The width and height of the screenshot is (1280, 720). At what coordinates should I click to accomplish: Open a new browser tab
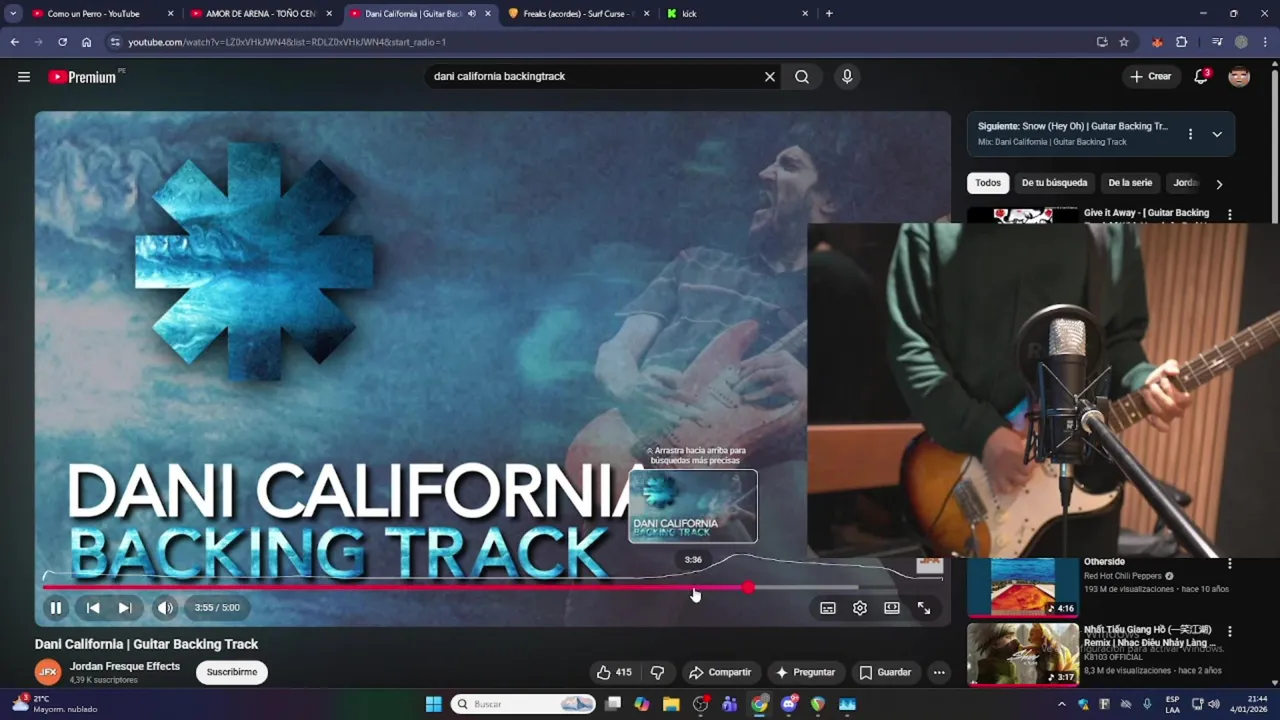tap(829, 14)
